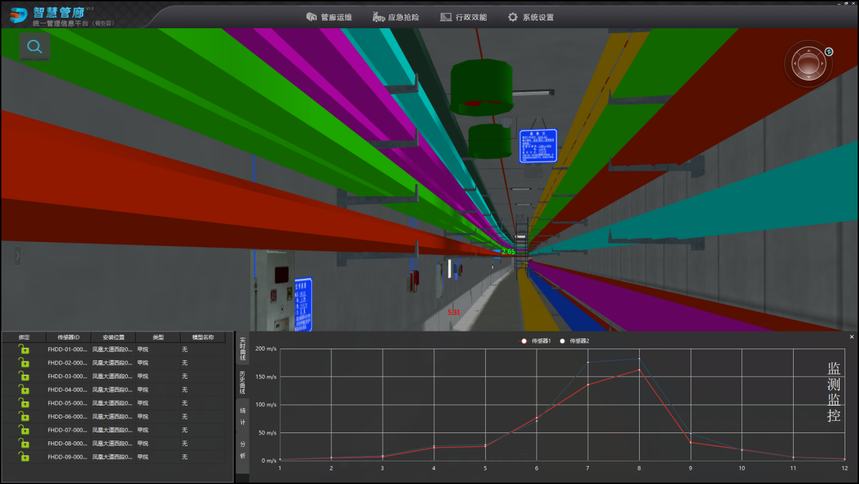Click the small badge beside the compass

pyautogui.click(x=829, y=51)
